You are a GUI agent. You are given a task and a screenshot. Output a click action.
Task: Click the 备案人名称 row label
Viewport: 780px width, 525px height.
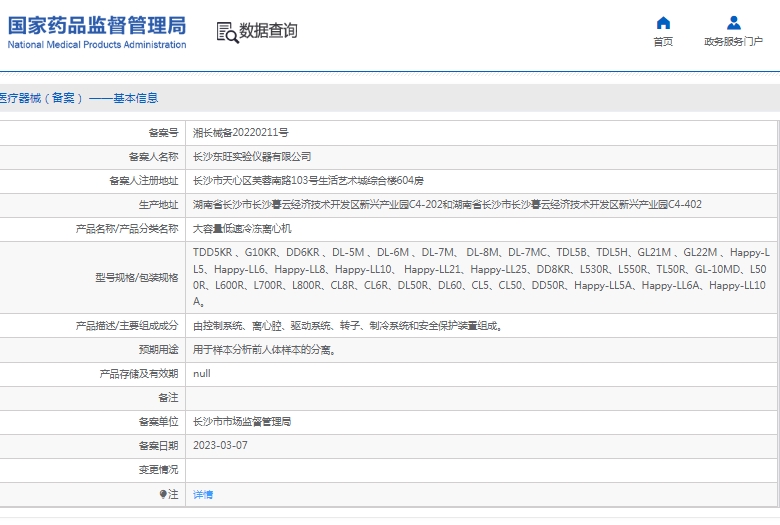coord(154,157)
